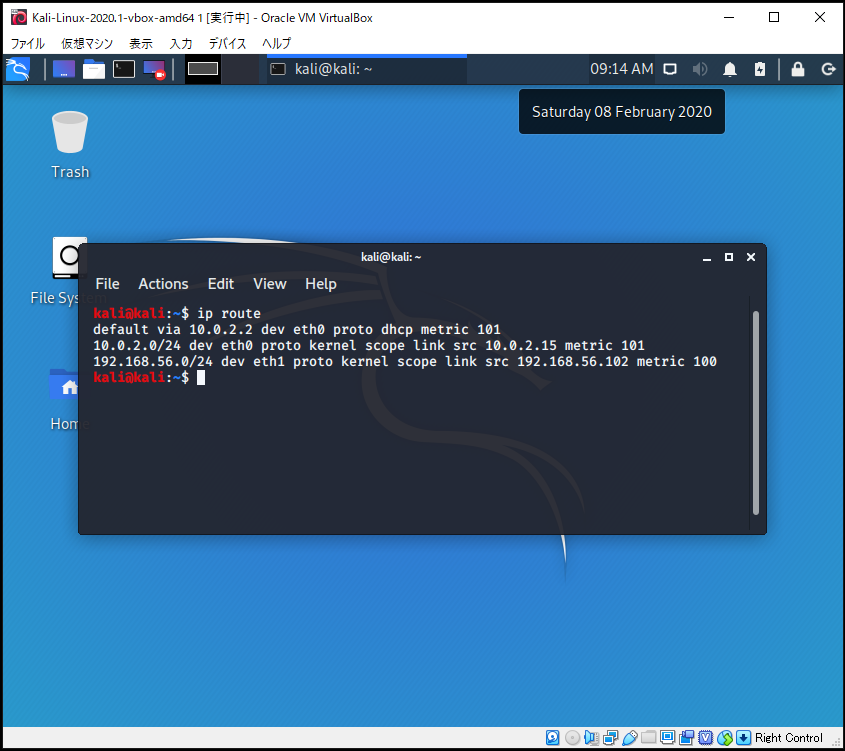Click the audio status bar icon
This screenshot has width=845, height=751.
pos(591,738)
